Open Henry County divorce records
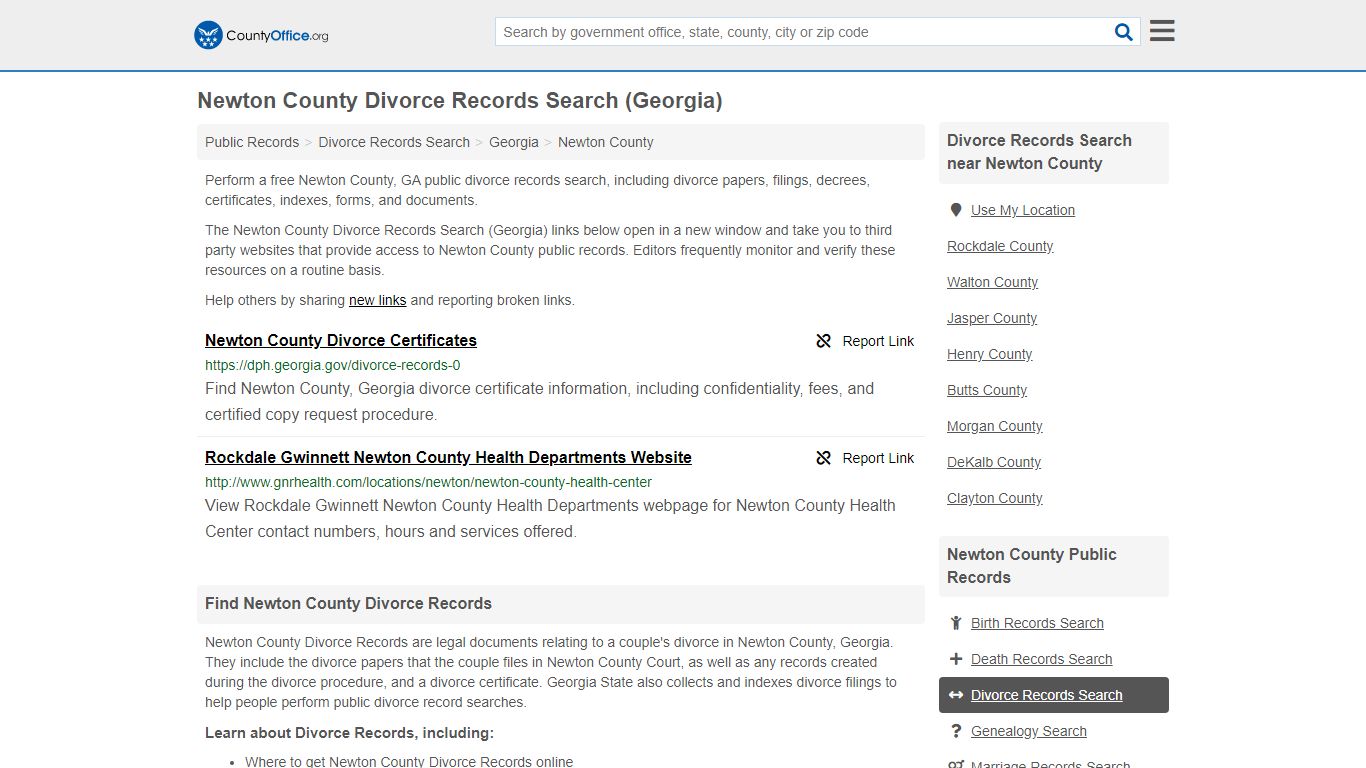 point(990,354)
